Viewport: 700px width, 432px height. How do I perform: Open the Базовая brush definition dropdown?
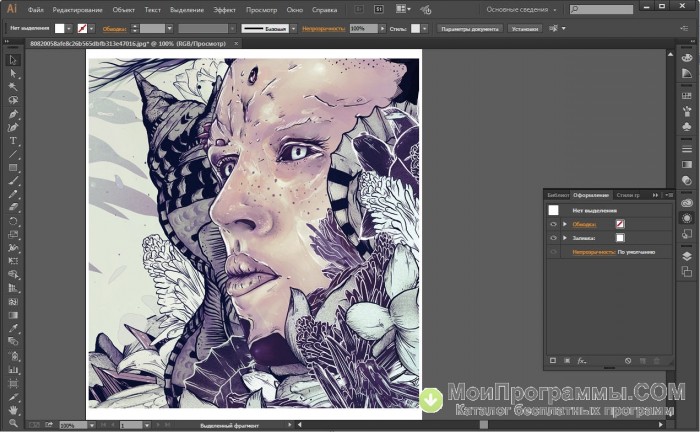pos(293,28)
